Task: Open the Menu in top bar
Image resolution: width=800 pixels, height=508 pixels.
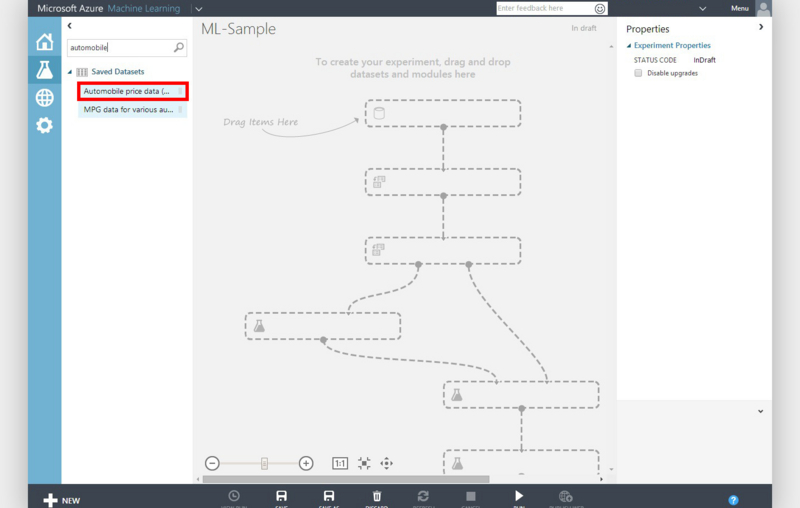Action: coord(740,8)
